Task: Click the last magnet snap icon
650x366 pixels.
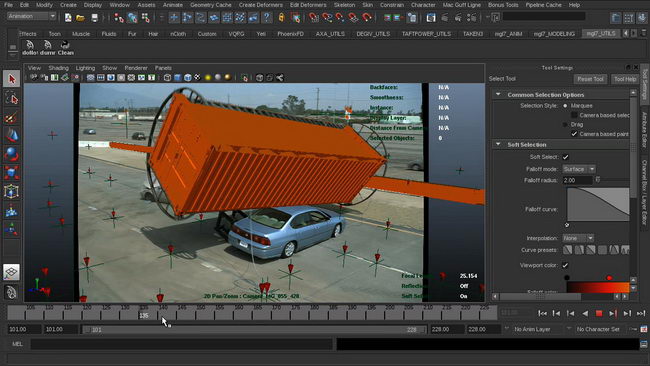Action: (367, 17)
